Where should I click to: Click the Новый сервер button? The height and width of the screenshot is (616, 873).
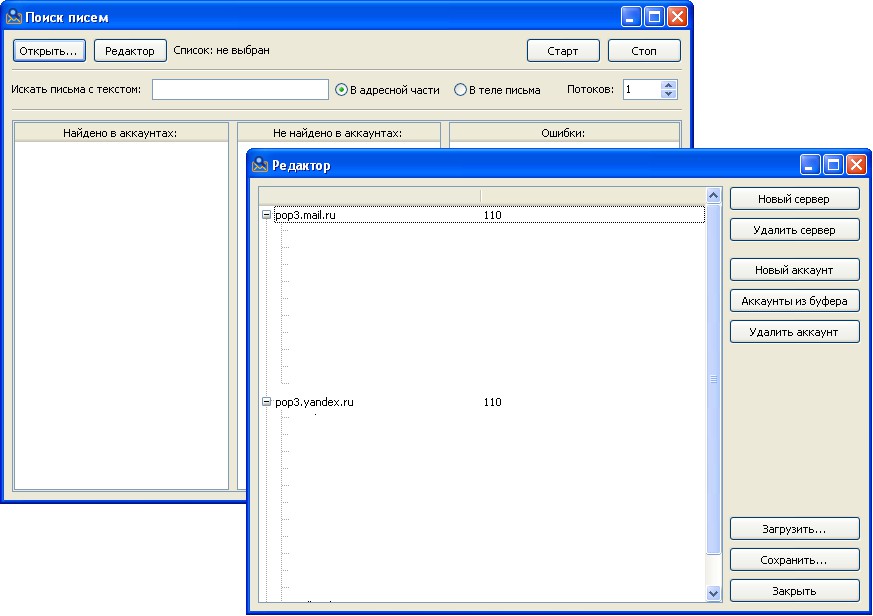[x=794, y=199]
